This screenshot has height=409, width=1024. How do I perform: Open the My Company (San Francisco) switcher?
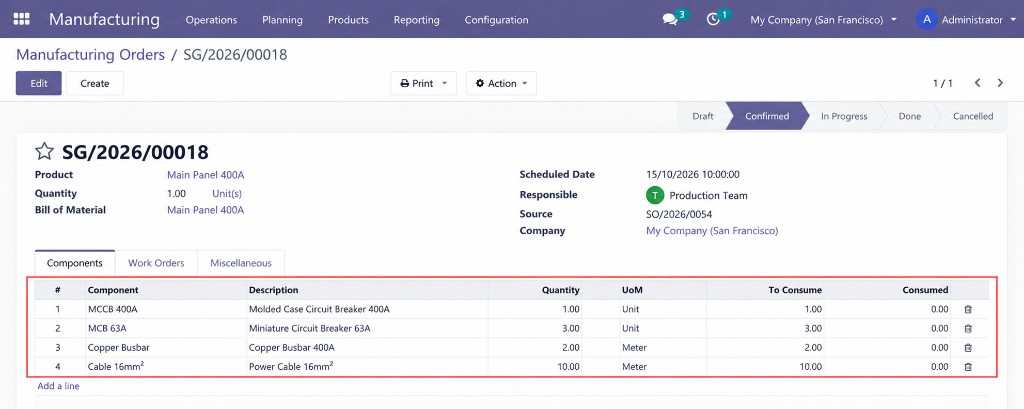coord(824,20)
